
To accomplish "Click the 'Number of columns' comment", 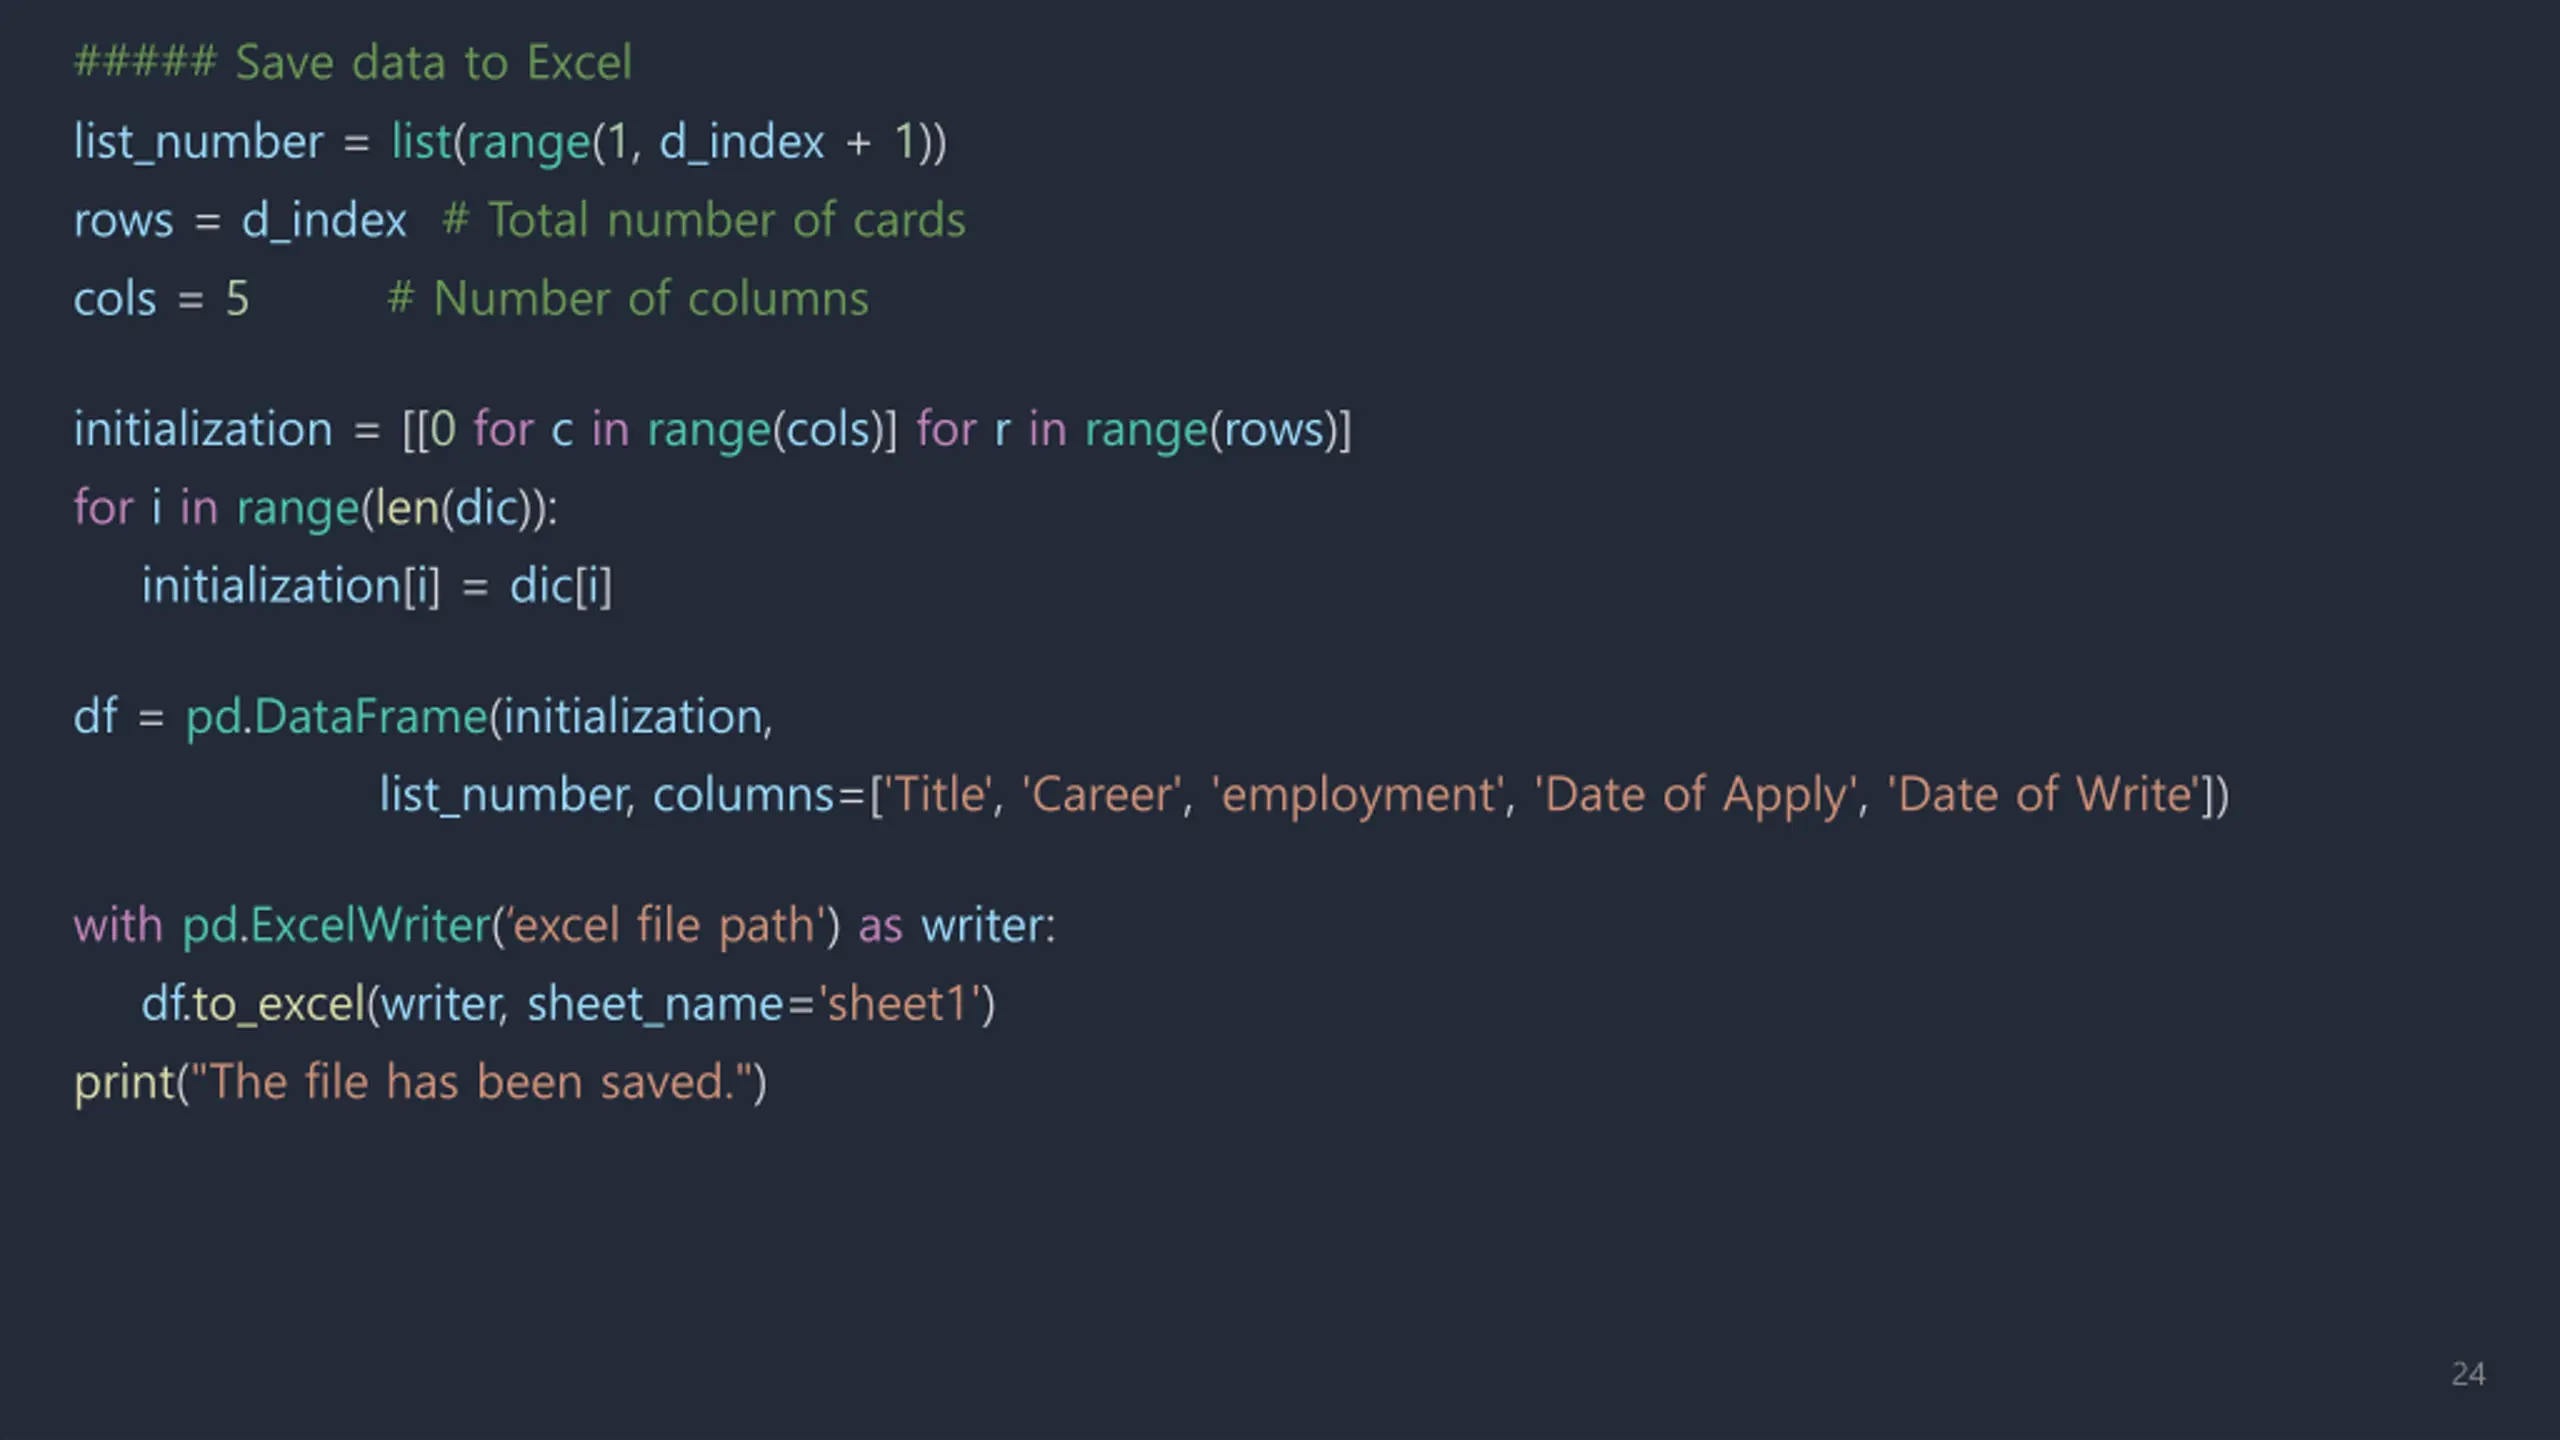I will click(628, 298).
